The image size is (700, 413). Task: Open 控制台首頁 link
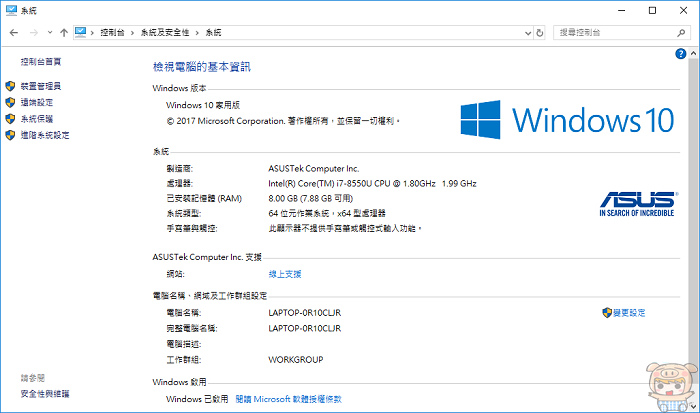pyautogui.click(x=41, y=62)
